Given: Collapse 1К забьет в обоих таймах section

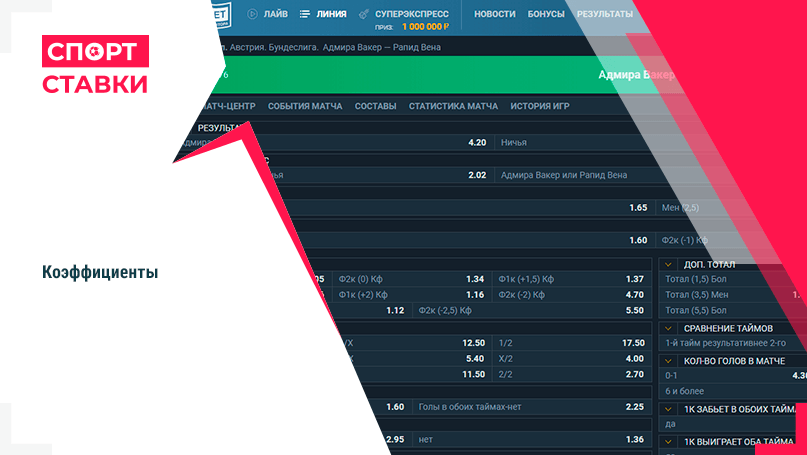Looking at the screenshot, I should (669, 409).
